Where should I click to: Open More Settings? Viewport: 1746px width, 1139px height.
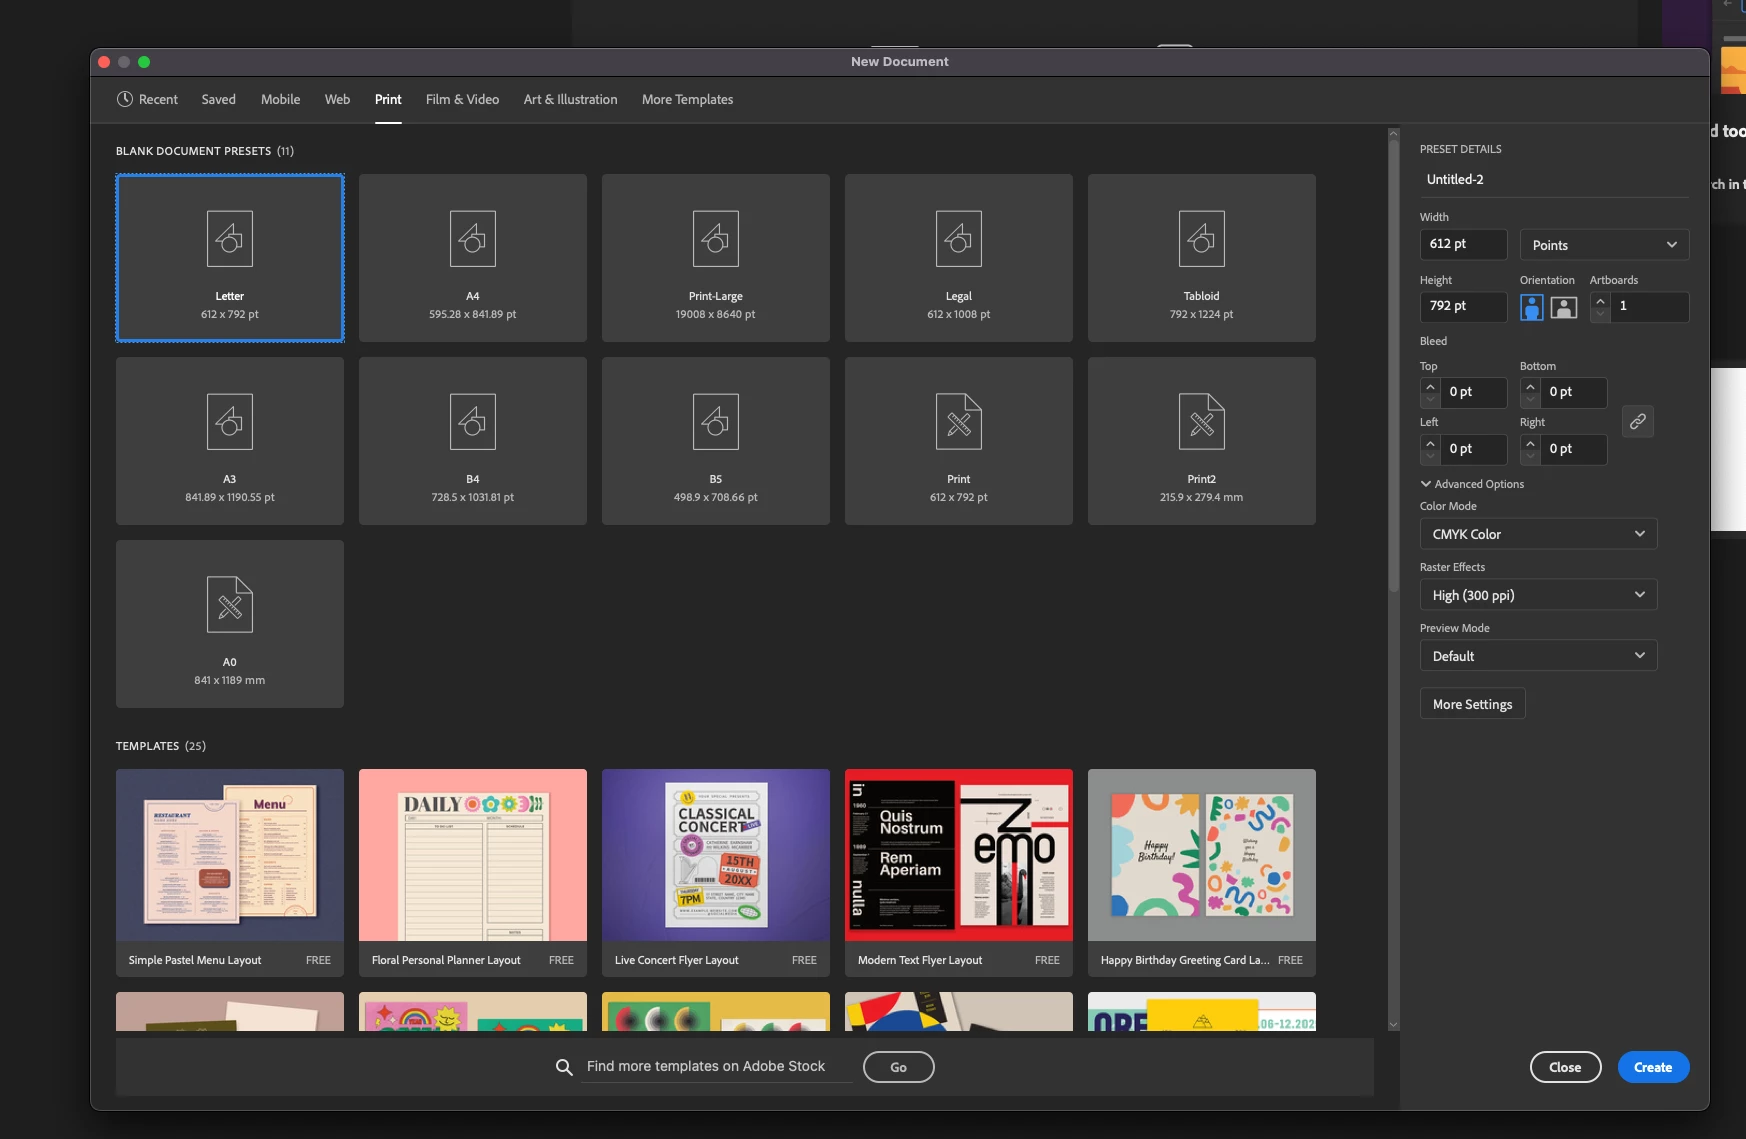click(x=1472, y=704)
